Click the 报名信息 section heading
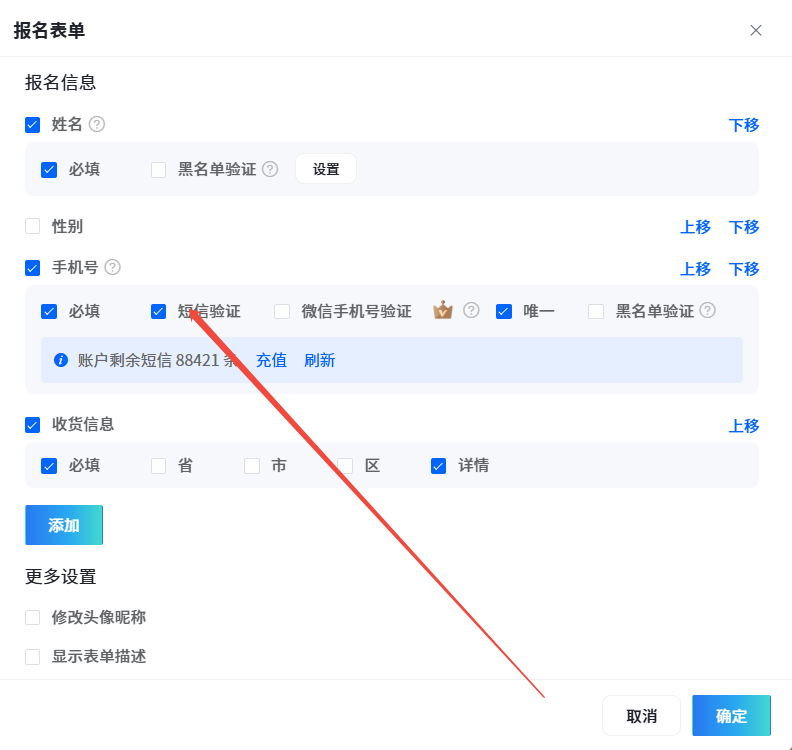Screen dimensions: 792x750 pyautogui.click(x=61, y=82)
